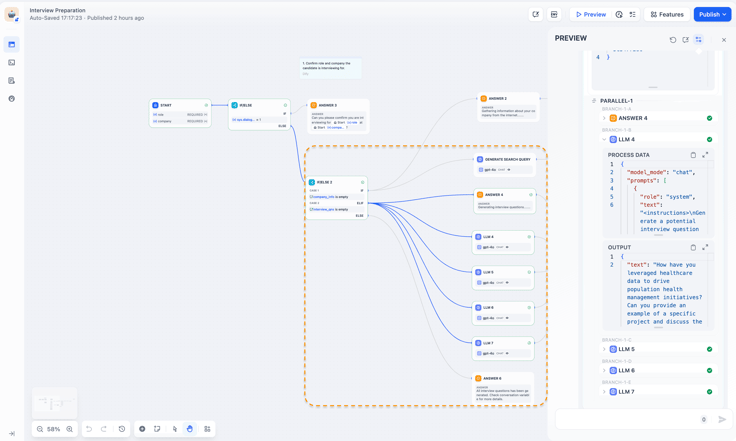Toggle workflow process view in Preview panel
The width and height of the screenshot is (736, 441).
pyautogui.click(x=698, y=40)
